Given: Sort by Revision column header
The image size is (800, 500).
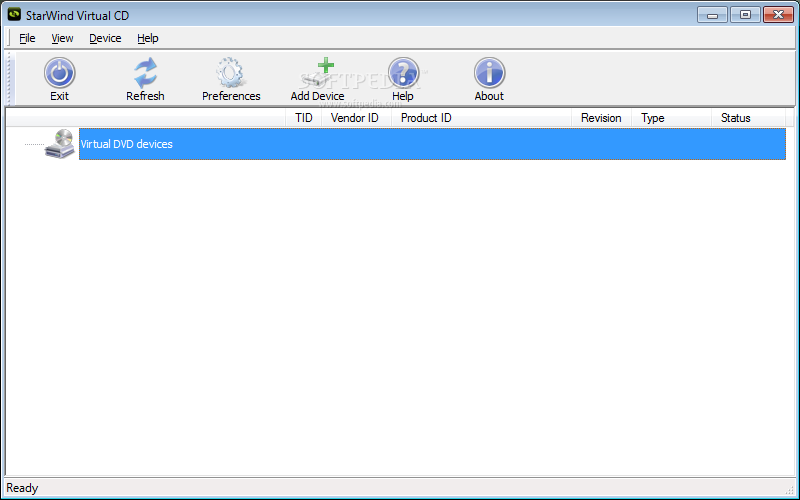Looking at the screenshot, I should pos(601,118).
